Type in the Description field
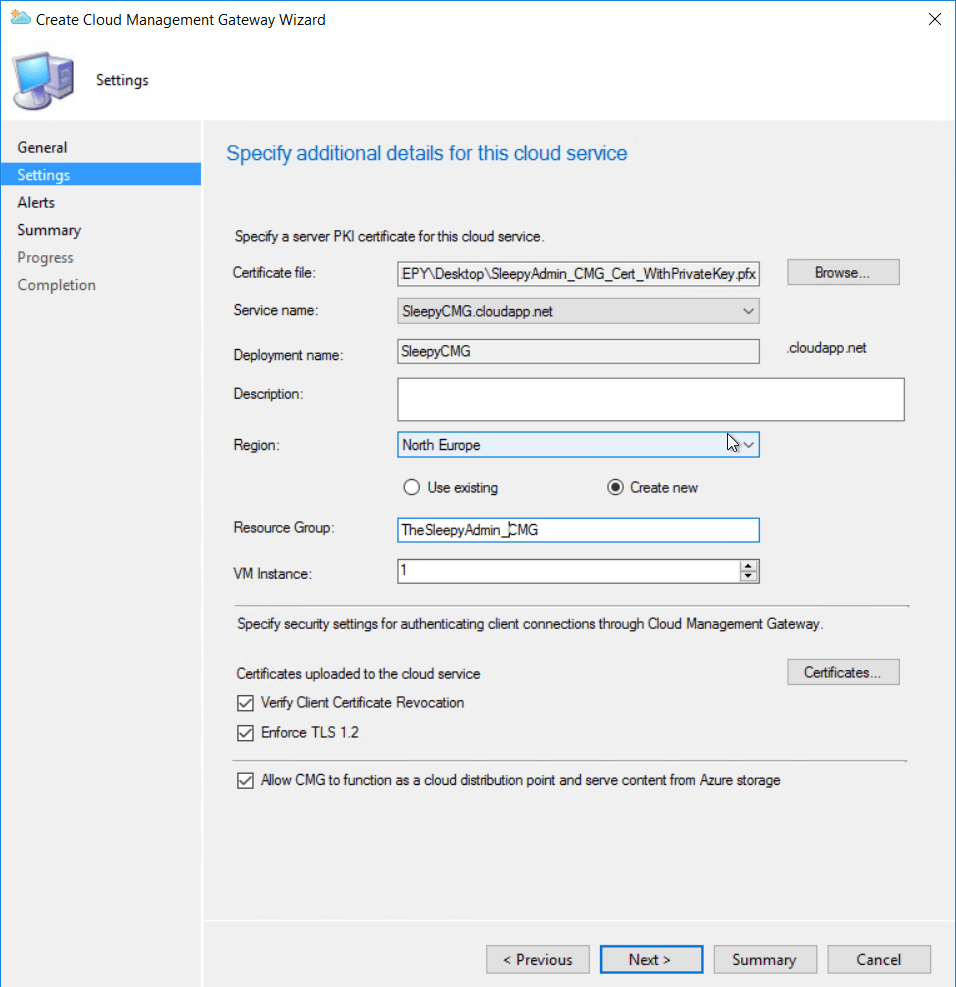The width and height of the screenshot is (956, 987). click(x=650, y=399)
